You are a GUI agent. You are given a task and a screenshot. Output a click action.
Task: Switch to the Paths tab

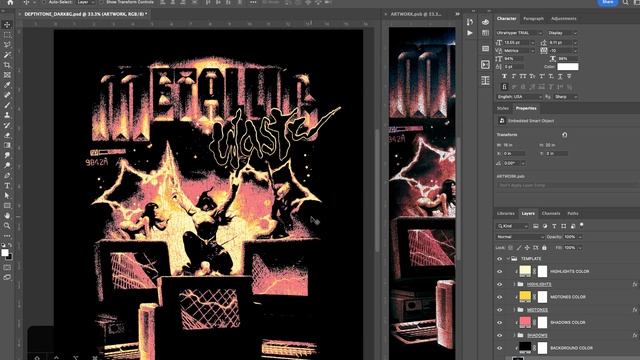(x=573, y=213)
